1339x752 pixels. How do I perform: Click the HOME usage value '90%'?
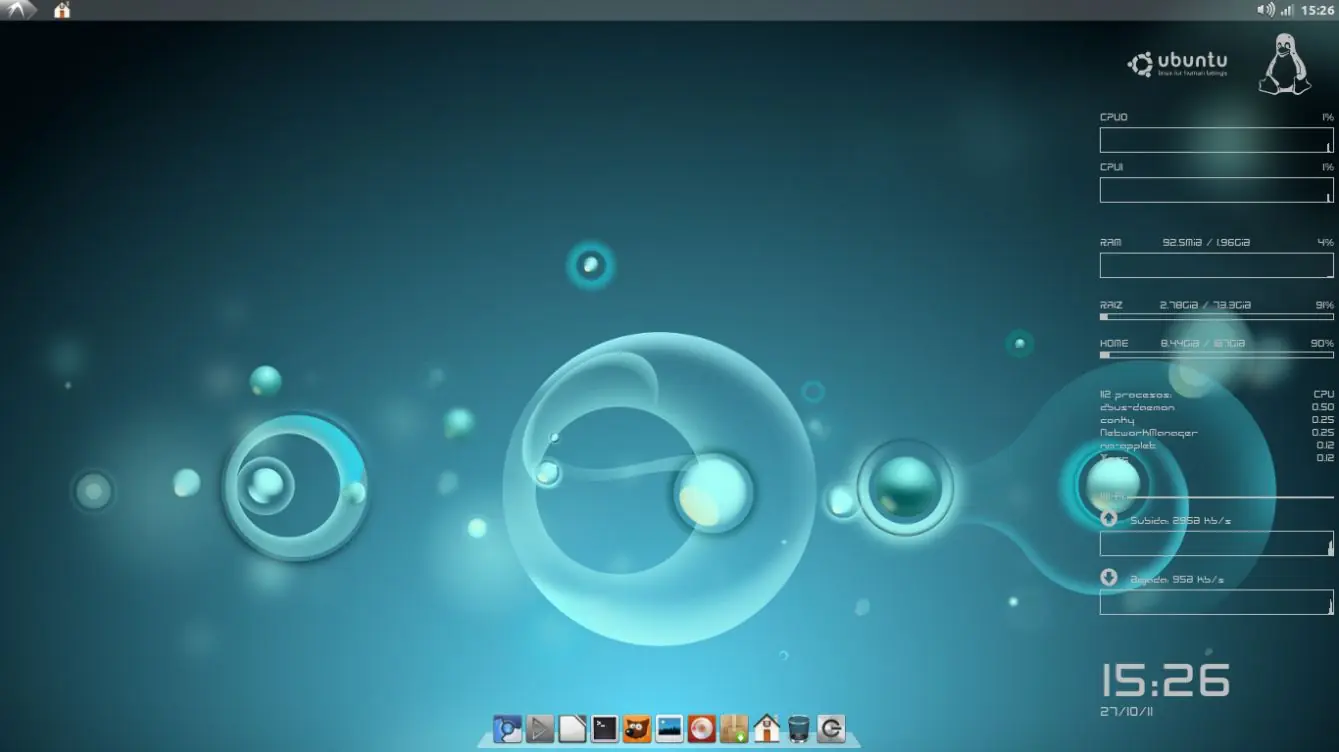pyautogui.click(x=1322, y=343)
